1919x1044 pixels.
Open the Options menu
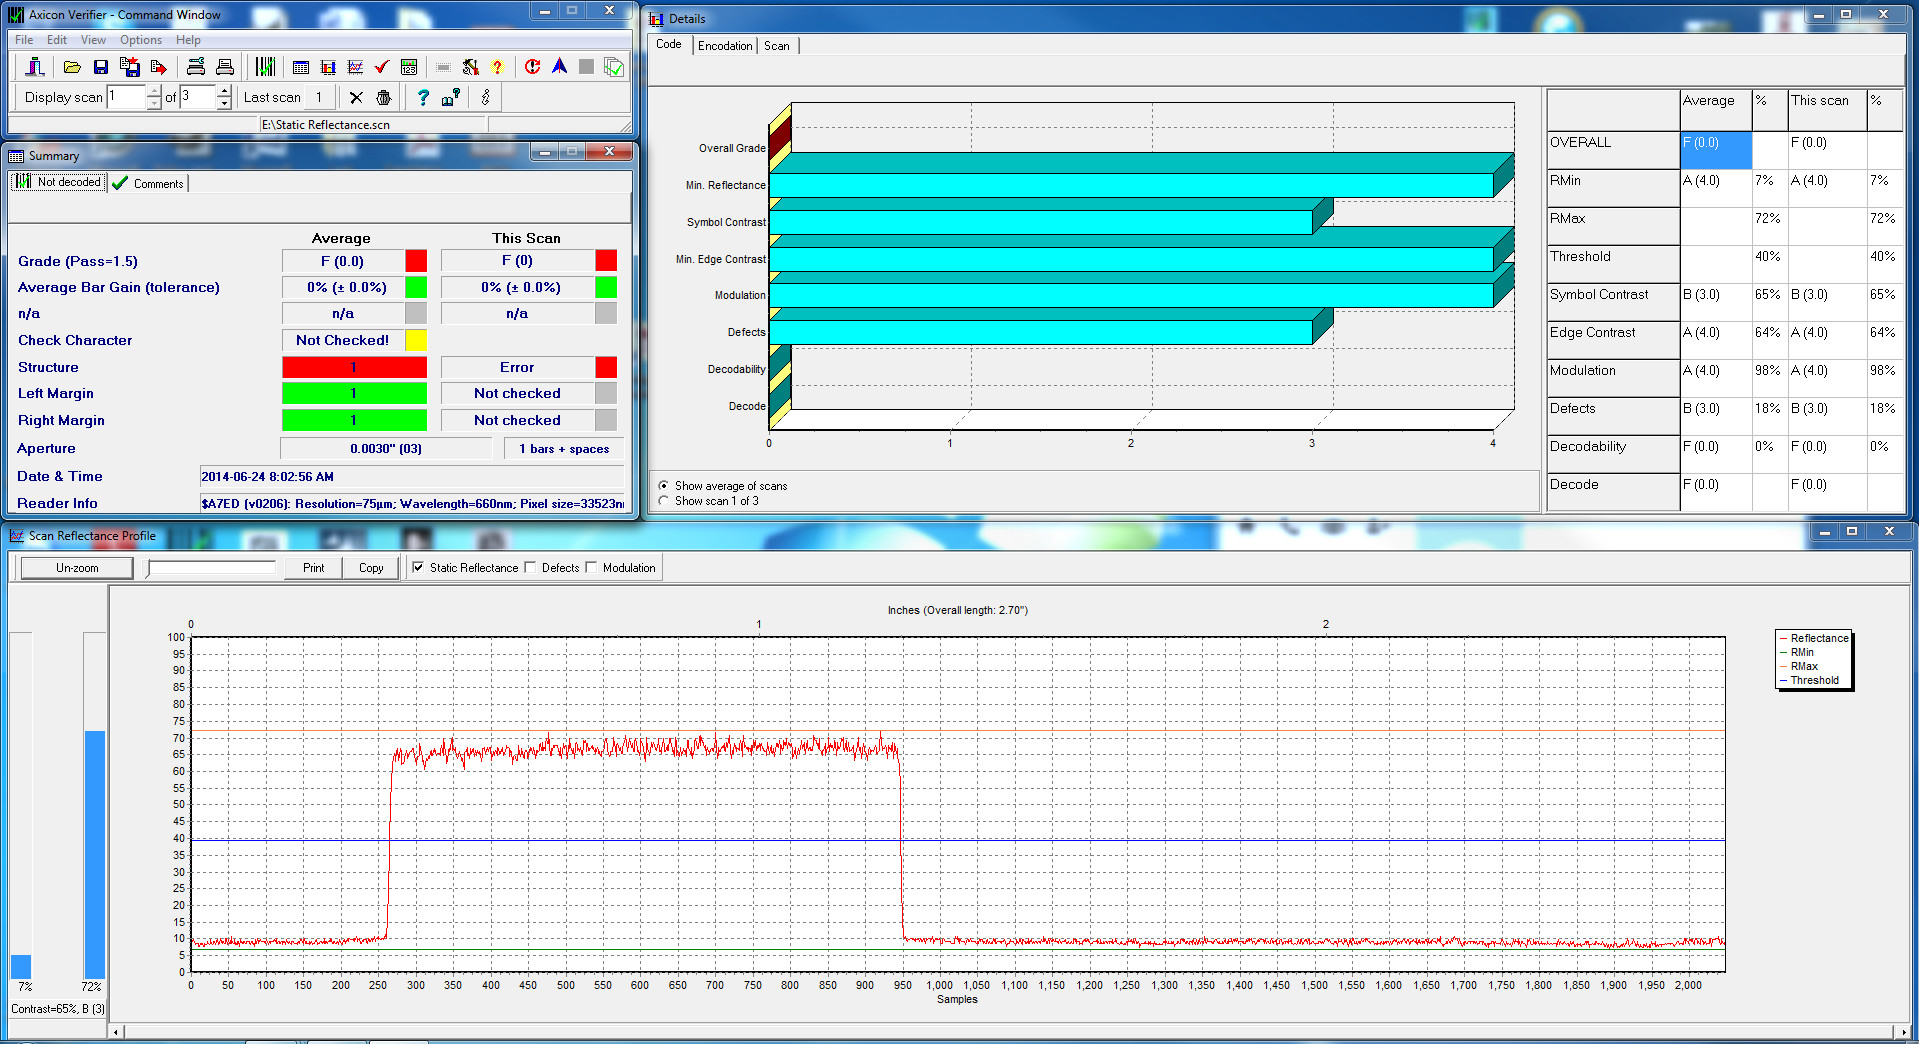pyautogui.click(x=140, y=40)
